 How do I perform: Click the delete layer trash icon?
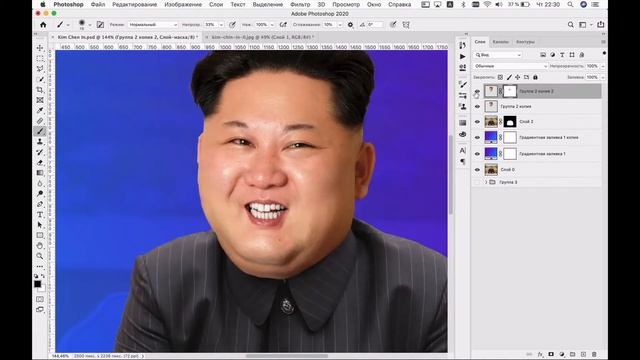[x=594, y=354]
